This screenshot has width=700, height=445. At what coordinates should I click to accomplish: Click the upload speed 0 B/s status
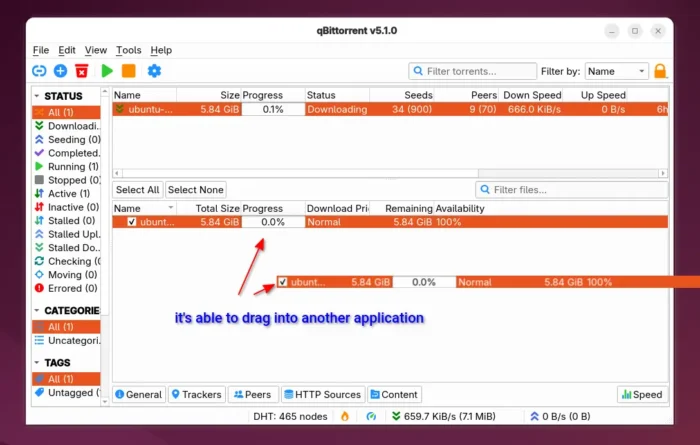(x=560, y=416)
